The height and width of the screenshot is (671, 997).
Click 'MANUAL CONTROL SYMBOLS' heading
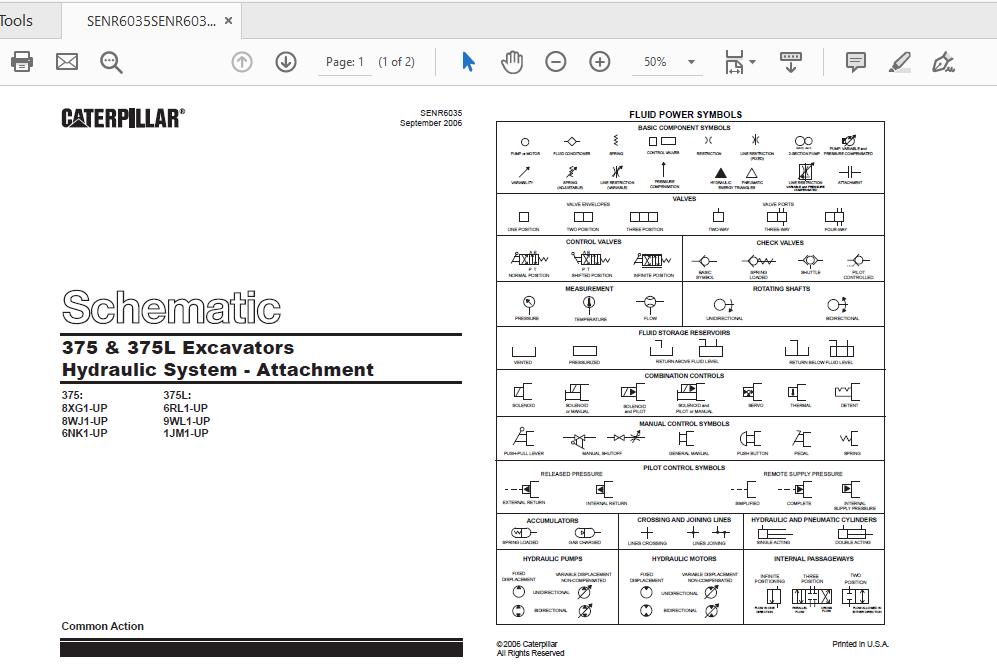(684, 424)
